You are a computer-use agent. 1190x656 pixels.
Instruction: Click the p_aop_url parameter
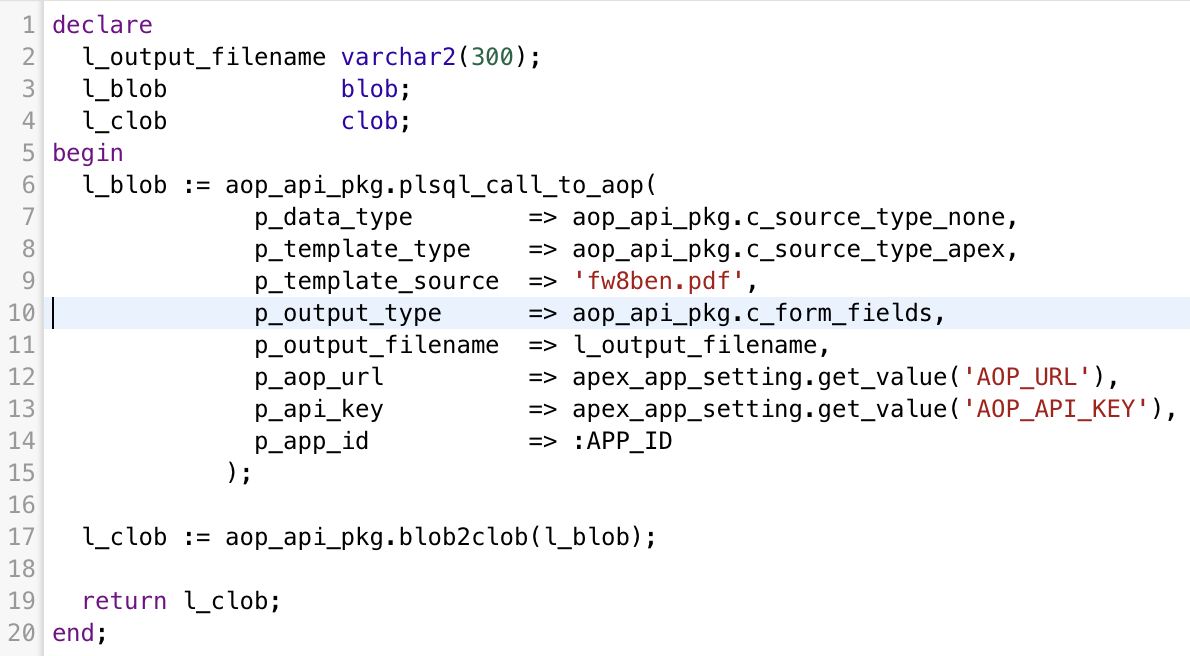tap(319, 377)
